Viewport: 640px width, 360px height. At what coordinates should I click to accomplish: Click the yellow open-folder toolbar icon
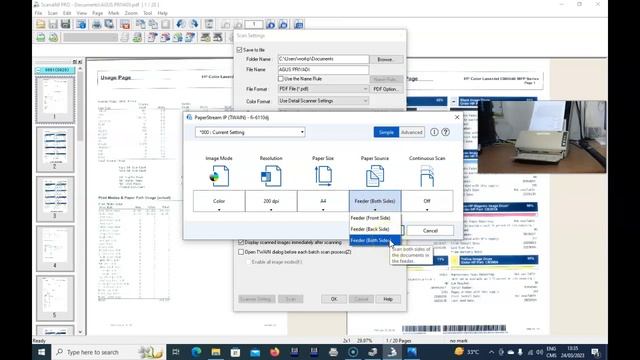click(40, 24)
